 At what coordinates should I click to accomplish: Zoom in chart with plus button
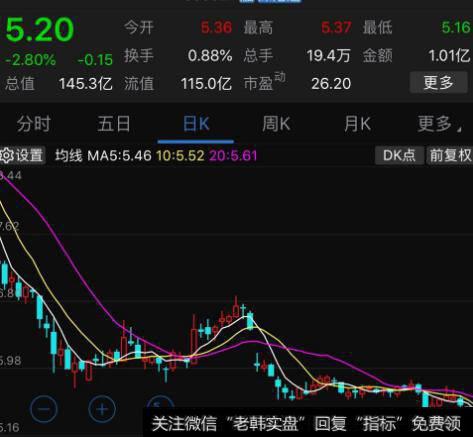[x=102, y=409]
